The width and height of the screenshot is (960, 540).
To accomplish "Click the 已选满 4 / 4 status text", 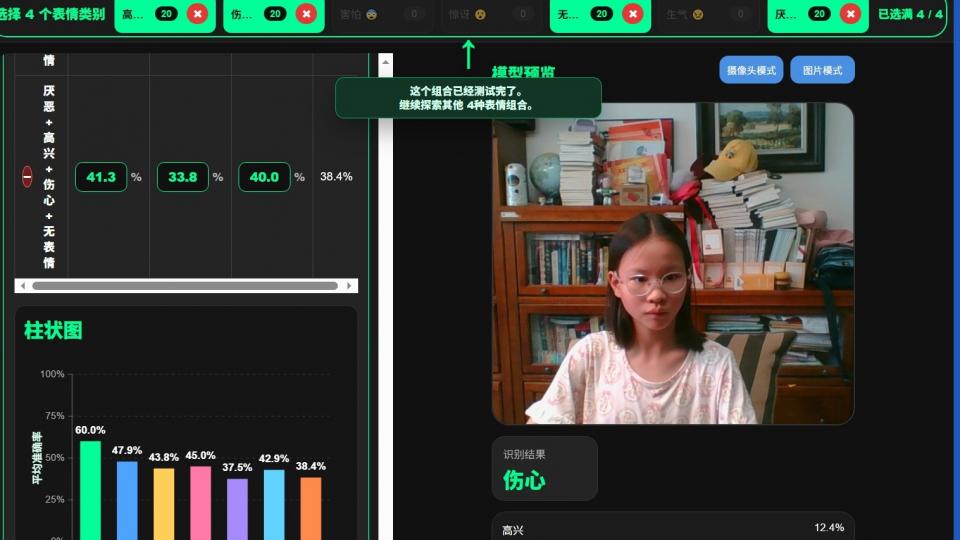I will click(910, 14).
